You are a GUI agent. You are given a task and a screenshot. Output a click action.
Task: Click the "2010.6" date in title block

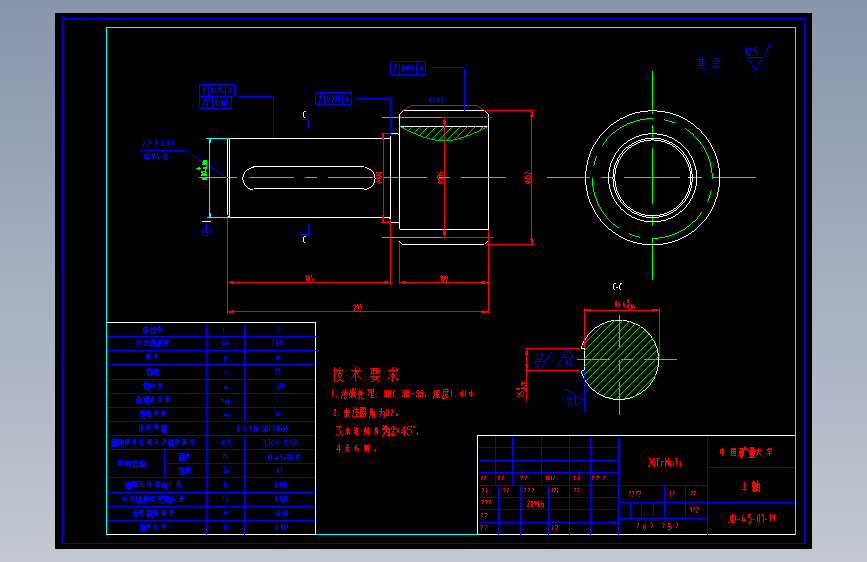[x=535, y=504]
